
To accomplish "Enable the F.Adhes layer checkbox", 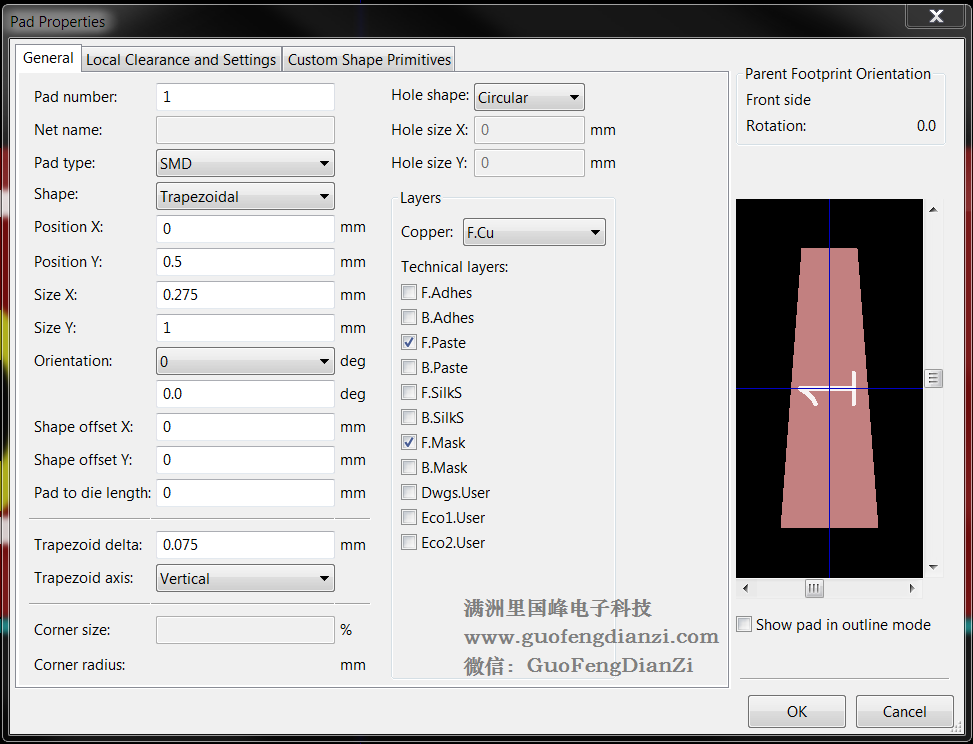I will click(409, 292).
